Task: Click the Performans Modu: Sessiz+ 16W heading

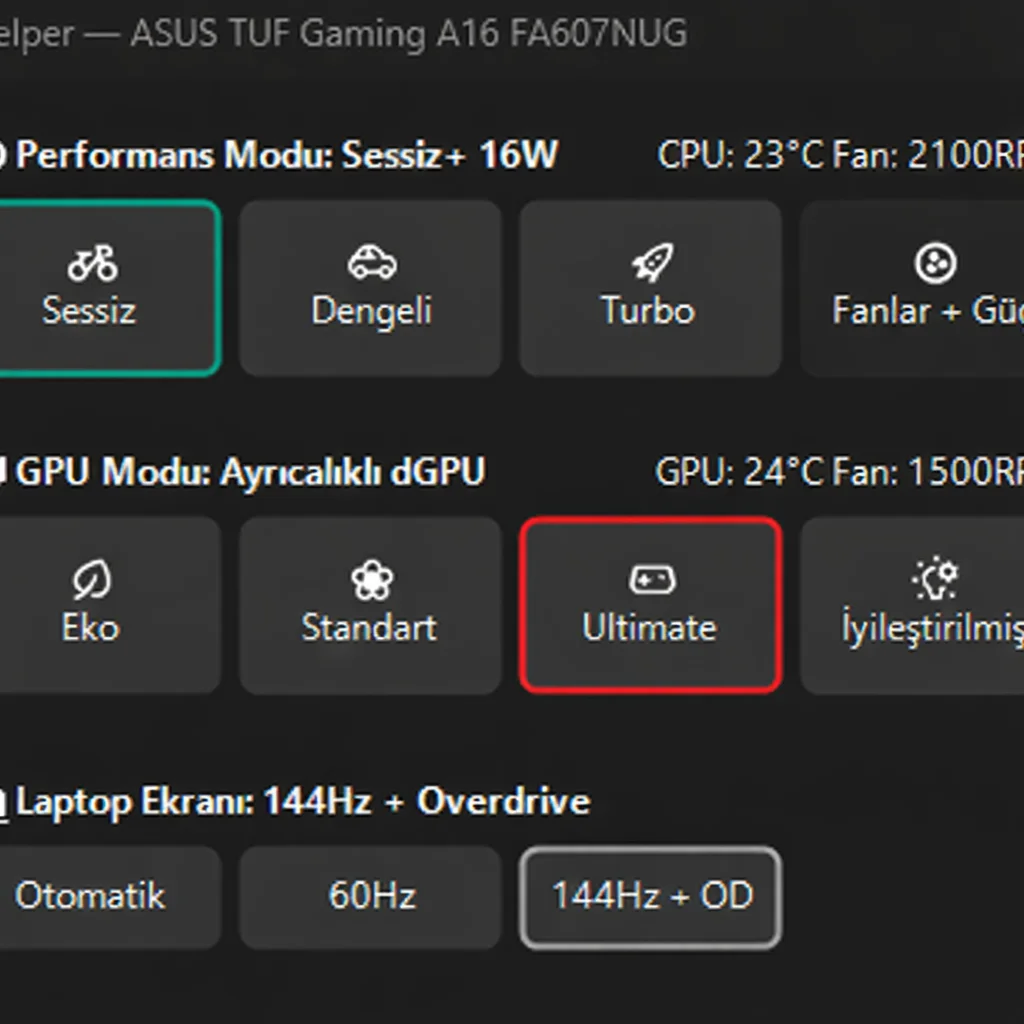Action: [286, 156]
